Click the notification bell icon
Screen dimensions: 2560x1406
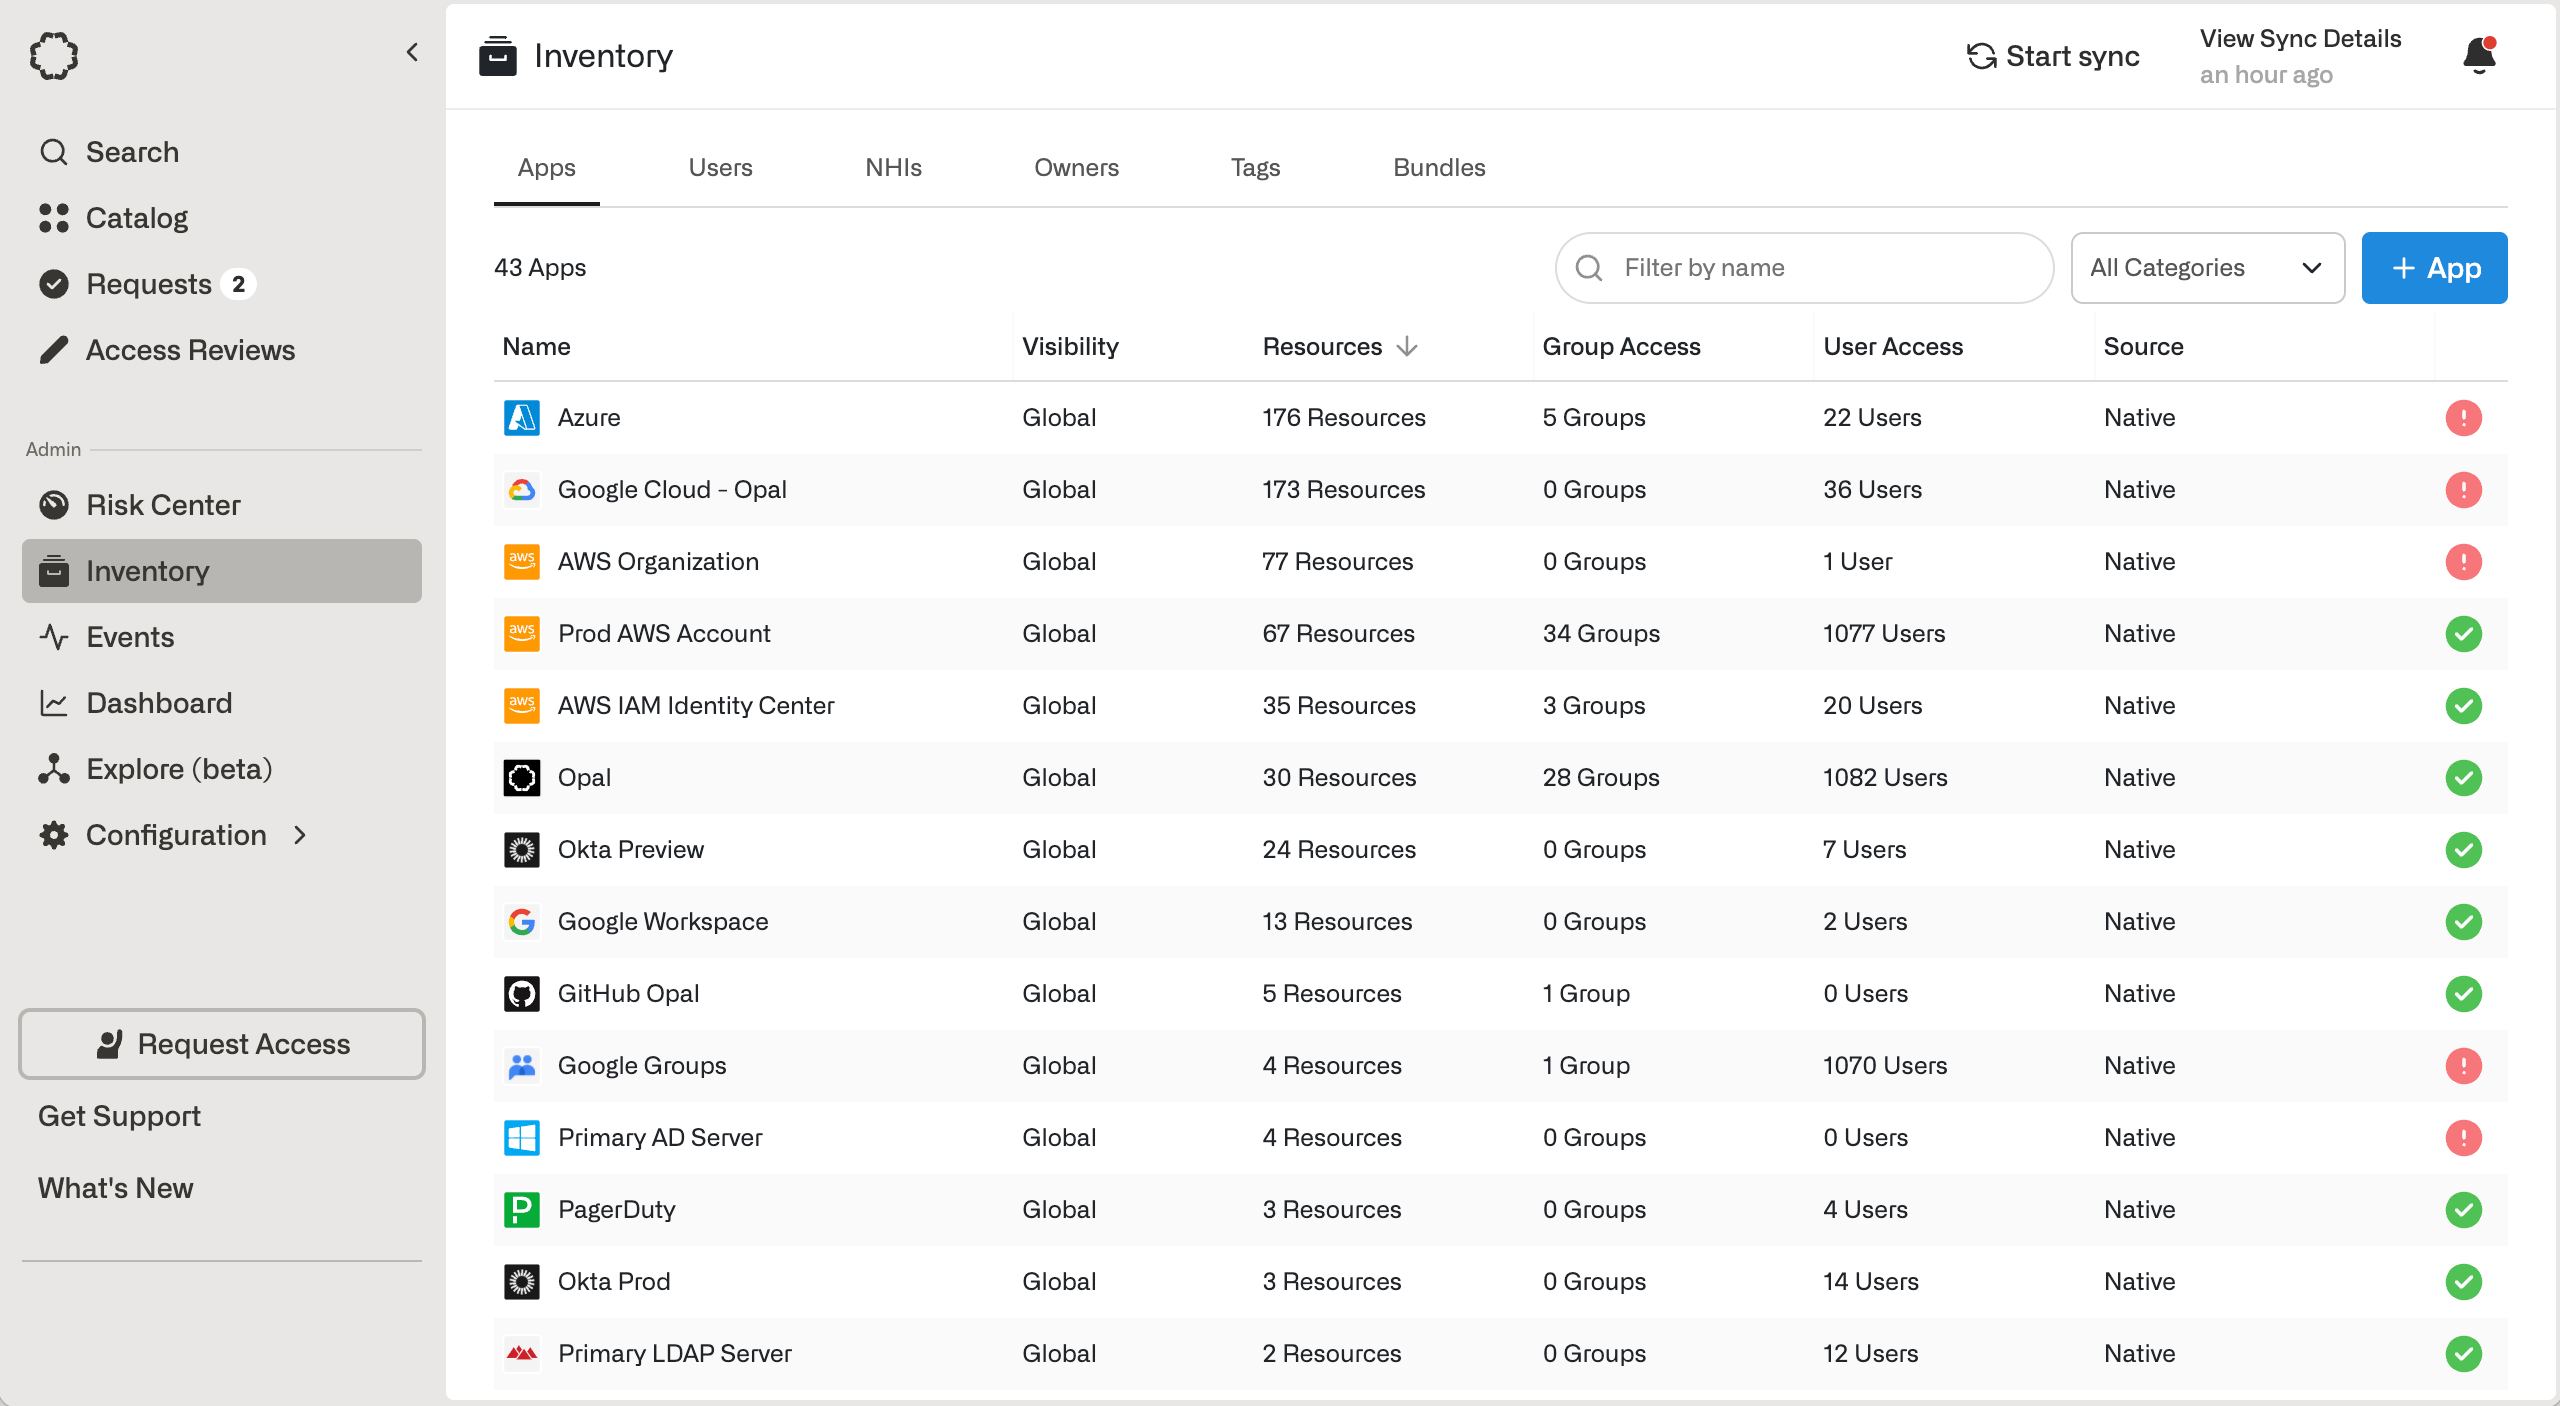(x=2479, y=56)
